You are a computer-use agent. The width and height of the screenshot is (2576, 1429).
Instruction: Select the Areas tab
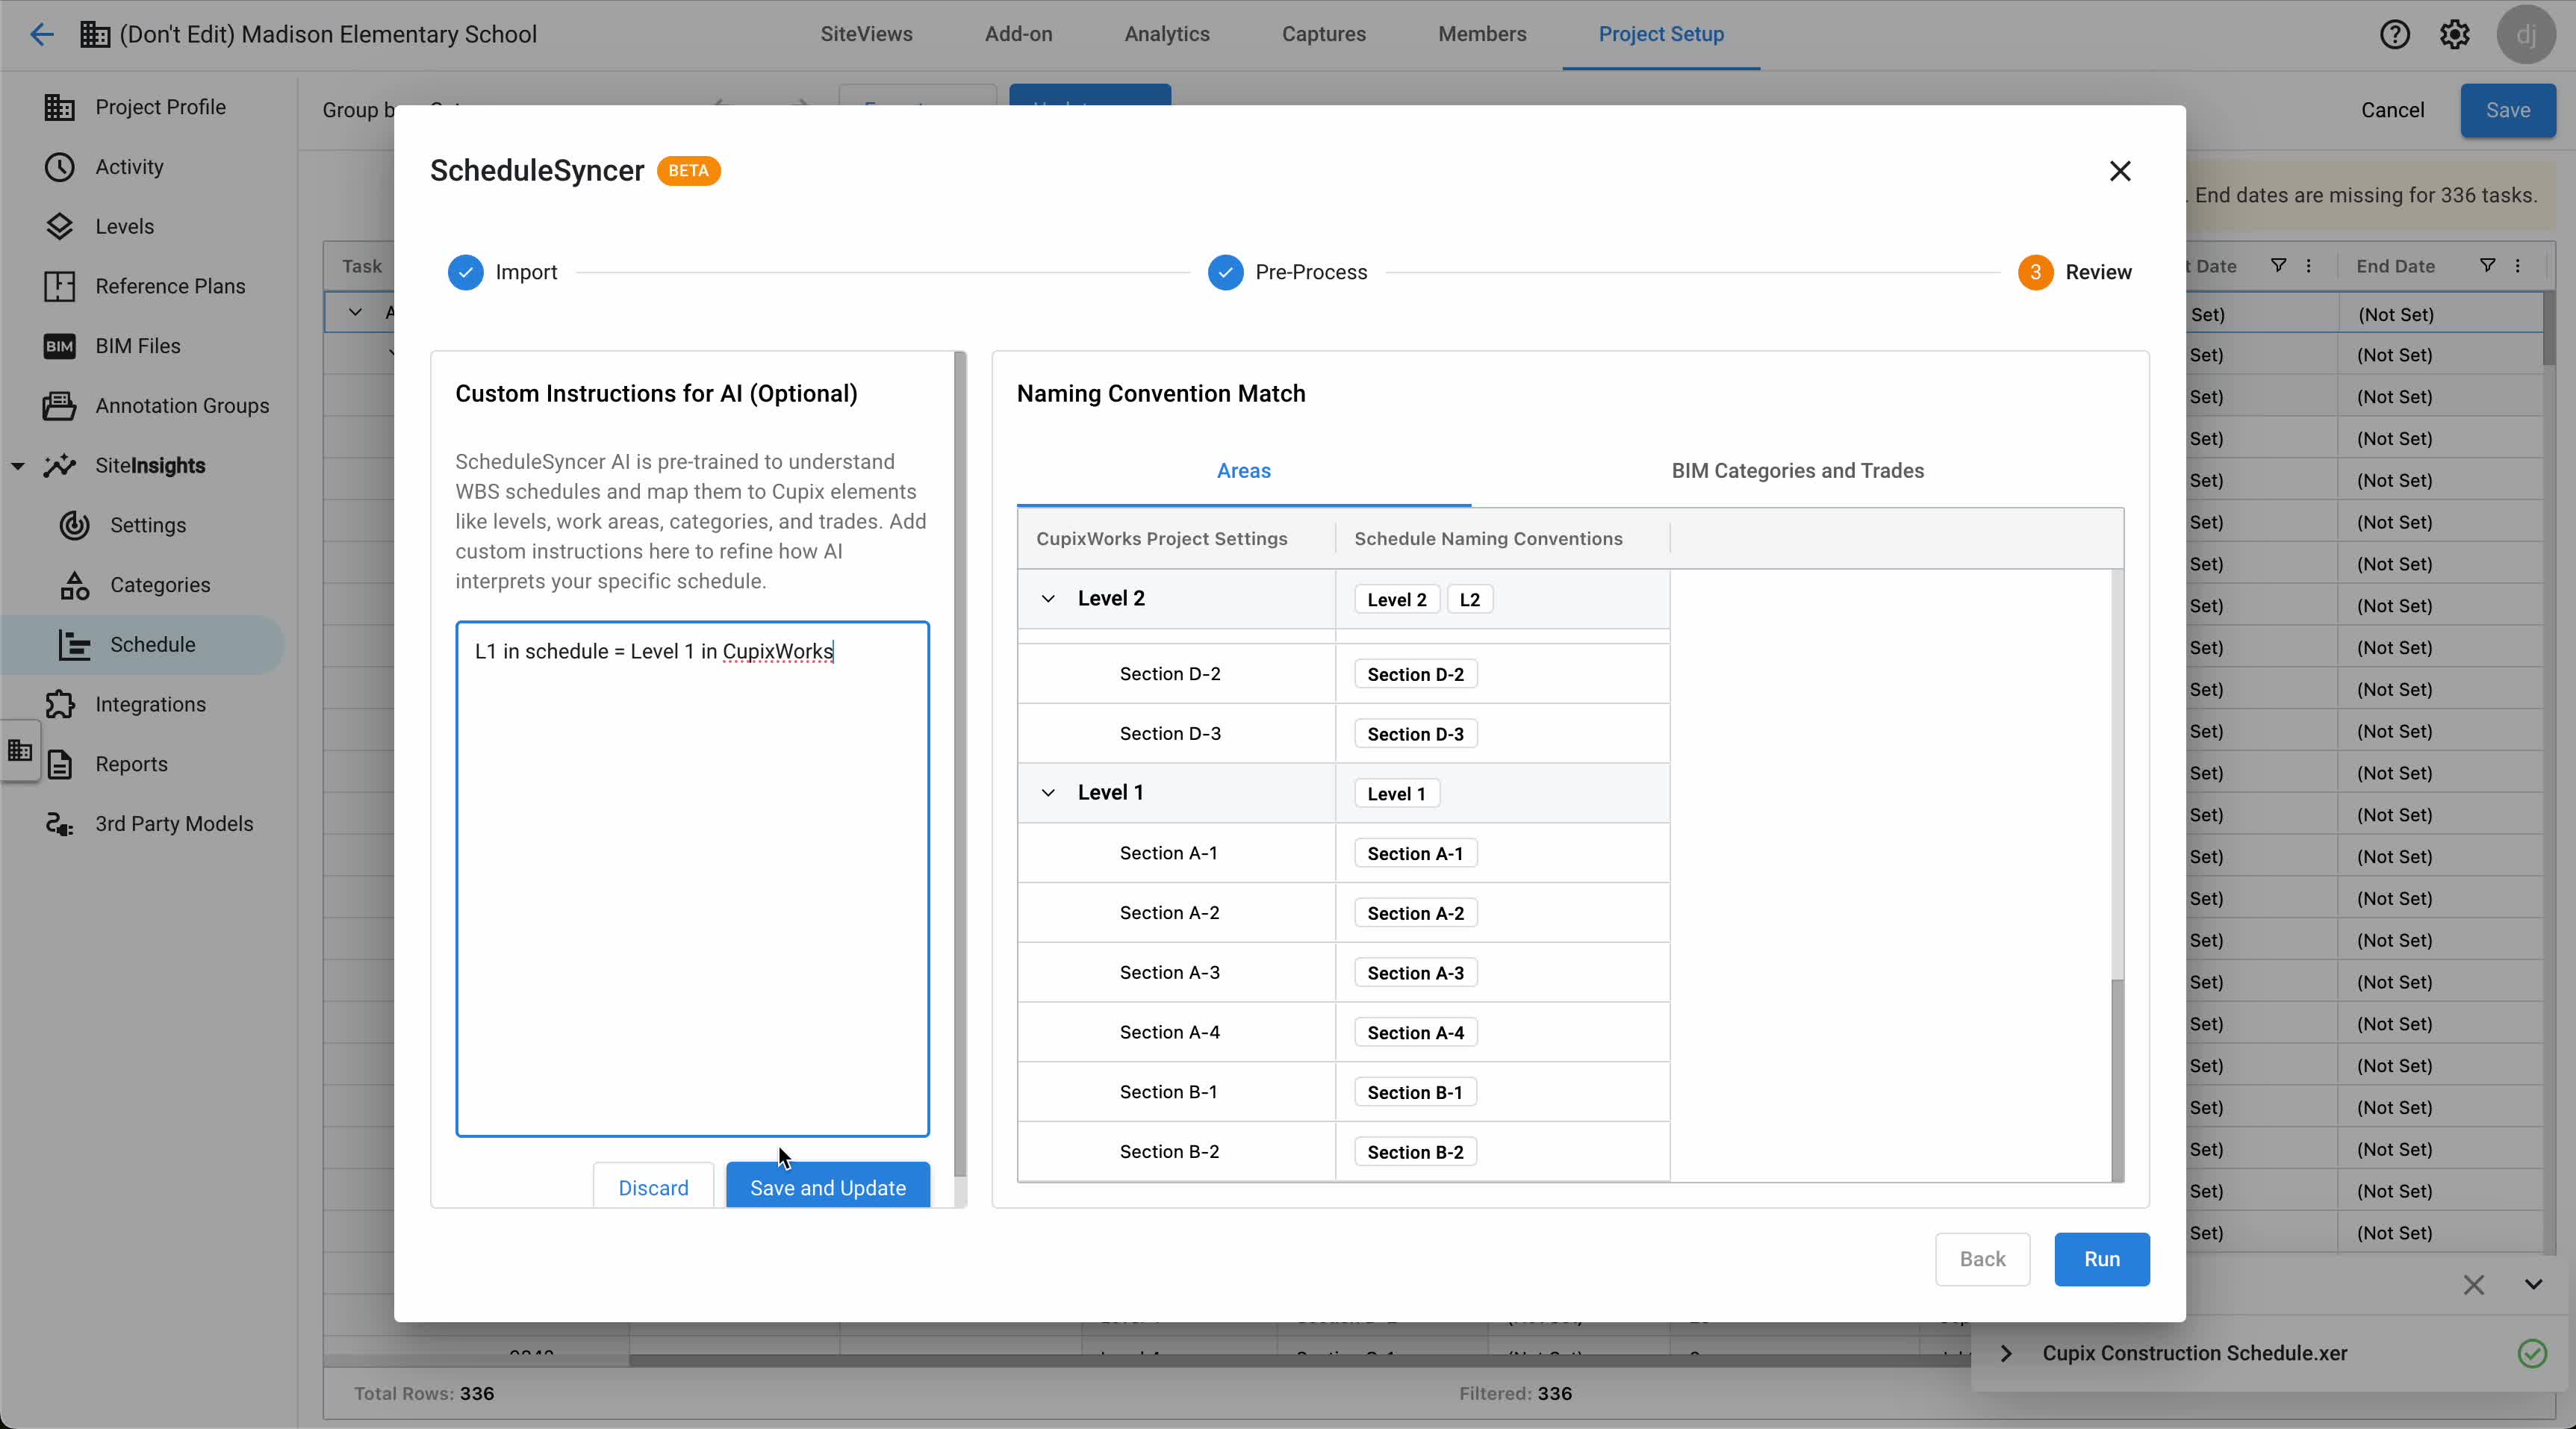(1243, 471)
